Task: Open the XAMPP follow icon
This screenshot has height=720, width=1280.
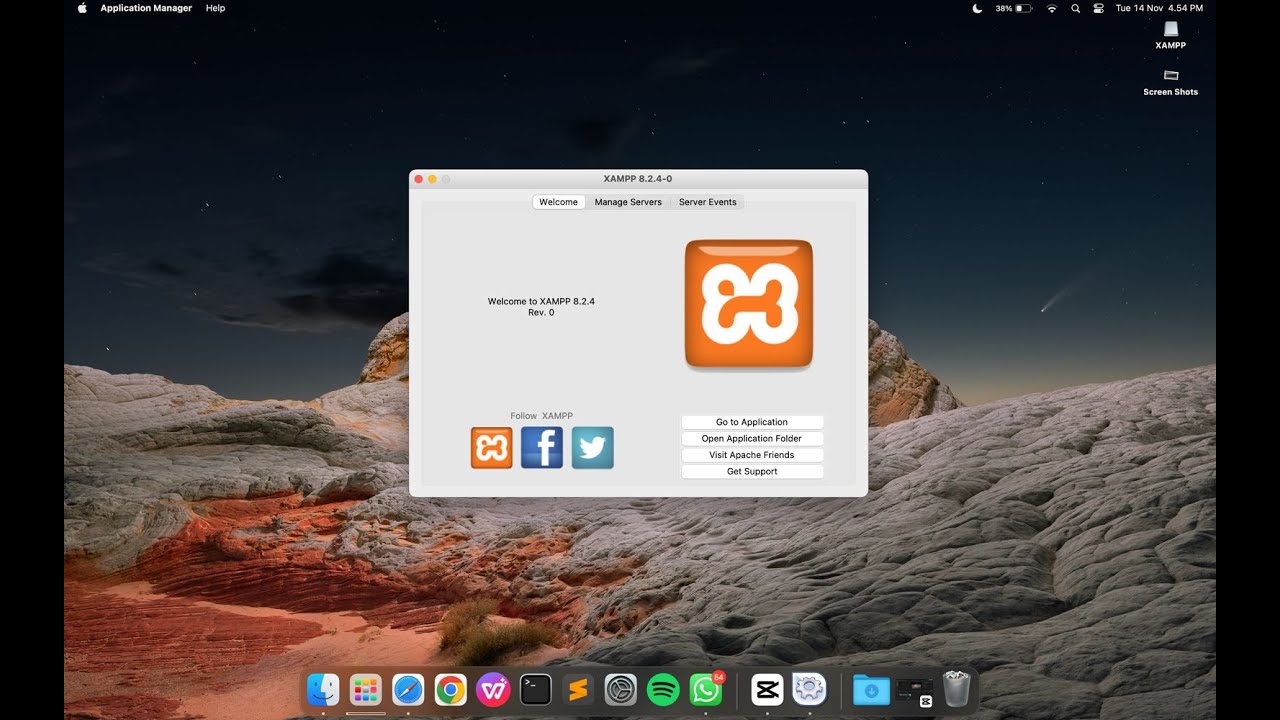Action: [491, 448]
